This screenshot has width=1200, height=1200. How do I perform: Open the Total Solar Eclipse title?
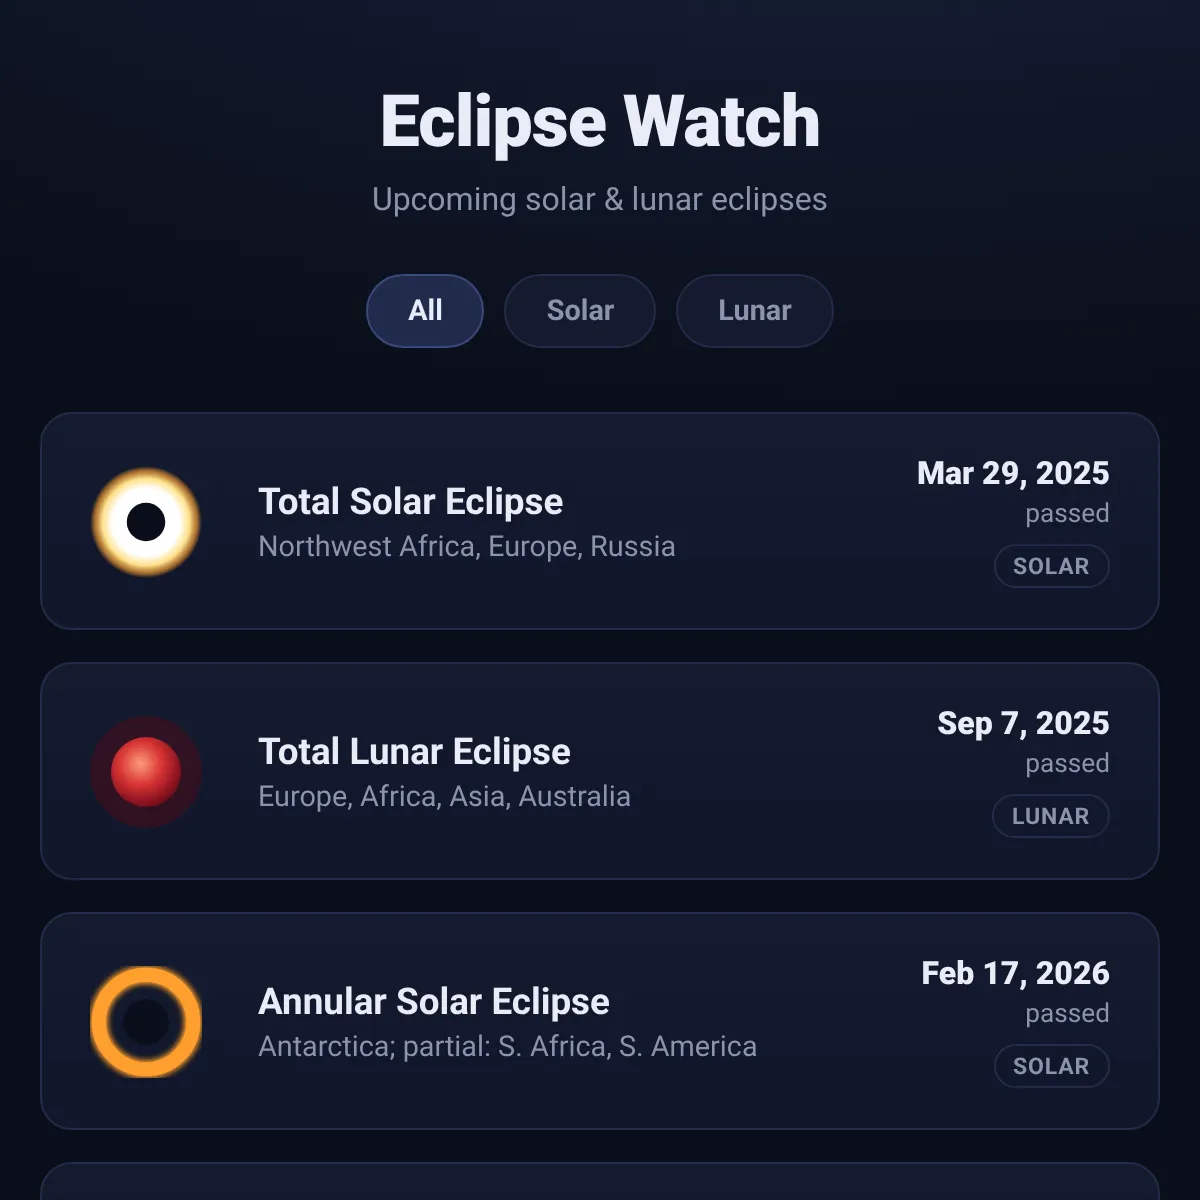point(411,502)
